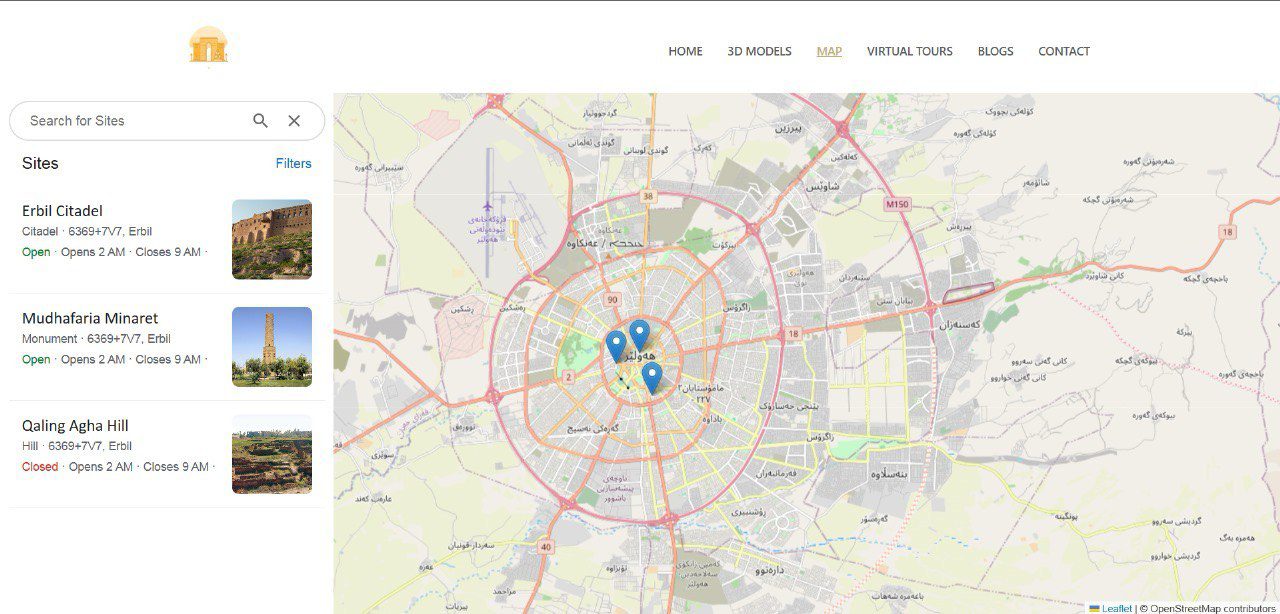This screenshot has width=1280, height=614.
Task: Click the Leaflet attribution icon
Action: click(1095, 607)
